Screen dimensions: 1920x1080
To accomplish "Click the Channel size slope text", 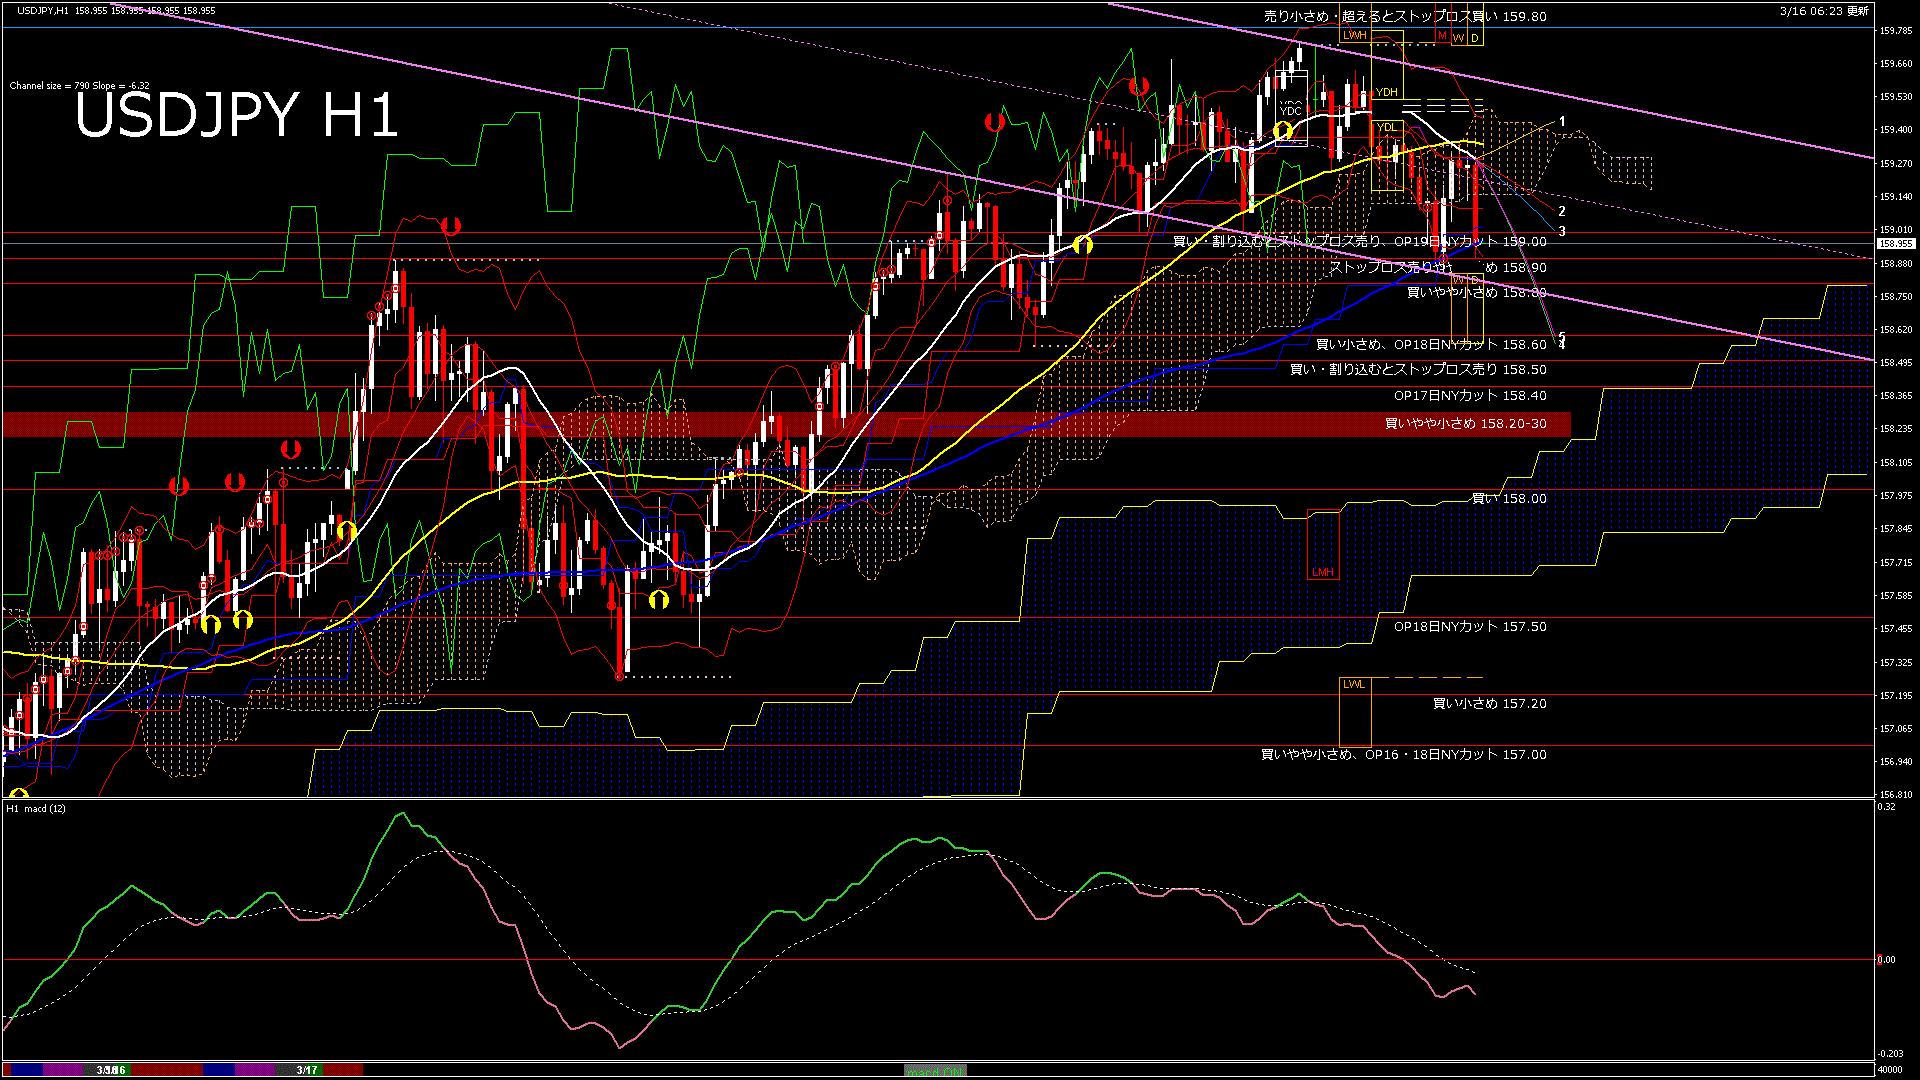I will (x=79, y=86).
